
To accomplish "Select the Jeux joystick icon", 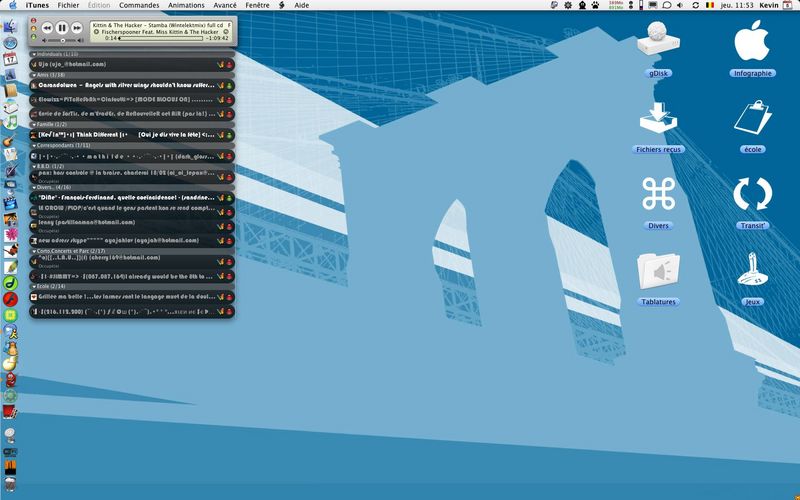I will coord(752,269).
